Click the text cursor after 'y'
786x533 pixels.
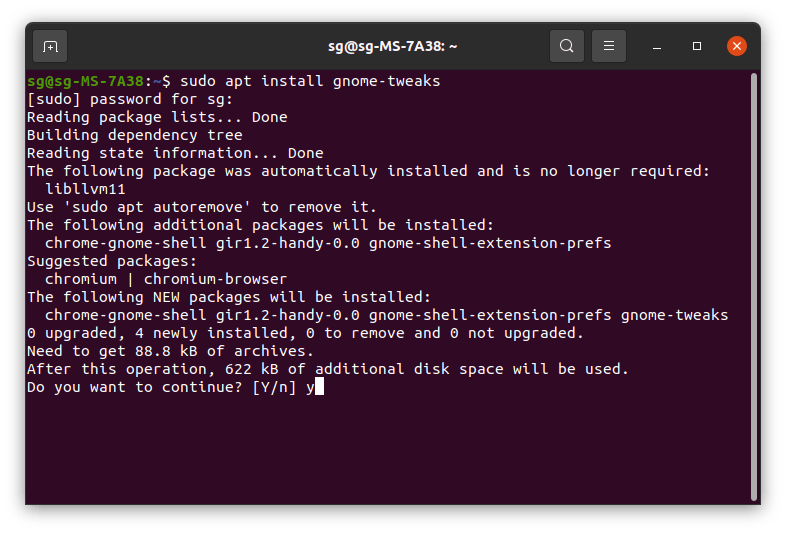tap(319, 387)
